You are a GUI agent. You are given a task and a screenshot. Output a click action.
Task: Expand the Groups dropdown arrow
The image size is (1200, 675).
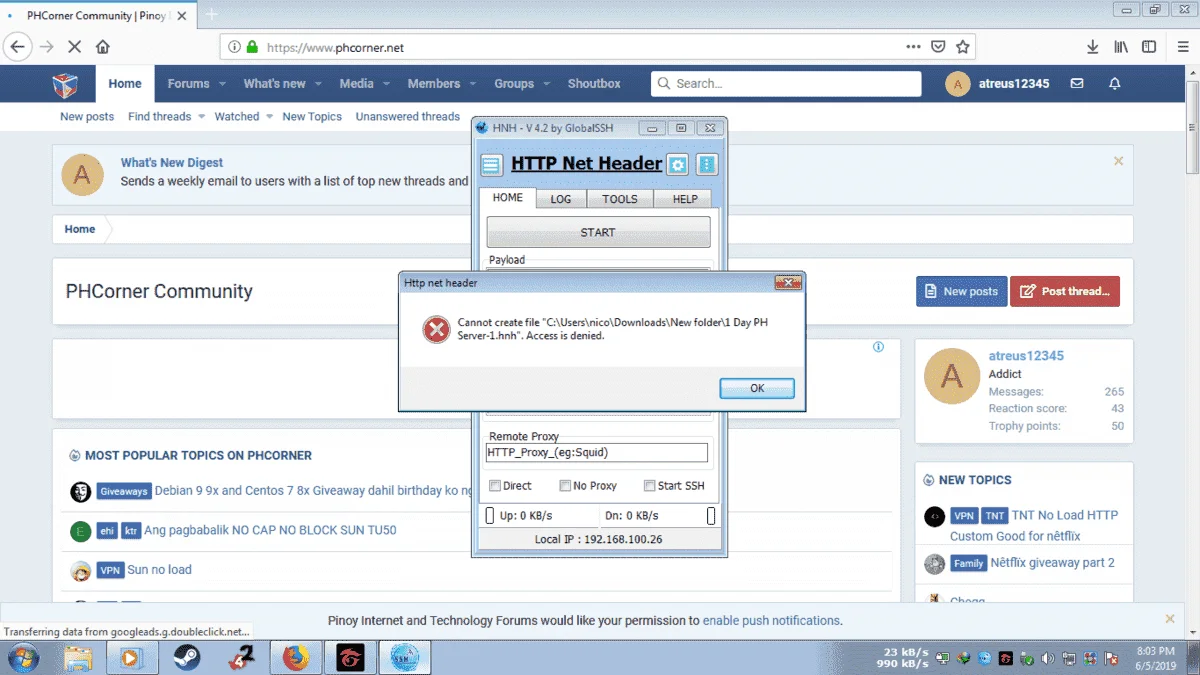click(546, 84)
